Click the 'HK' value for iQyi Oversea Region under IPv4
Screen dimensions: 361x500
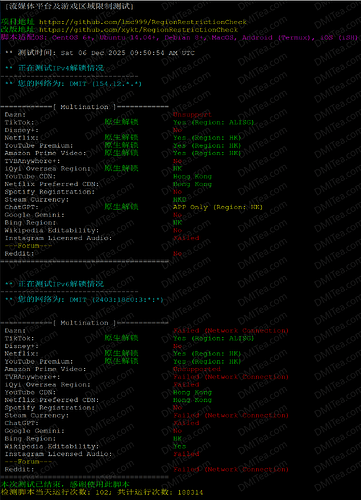tap(177, 169)
